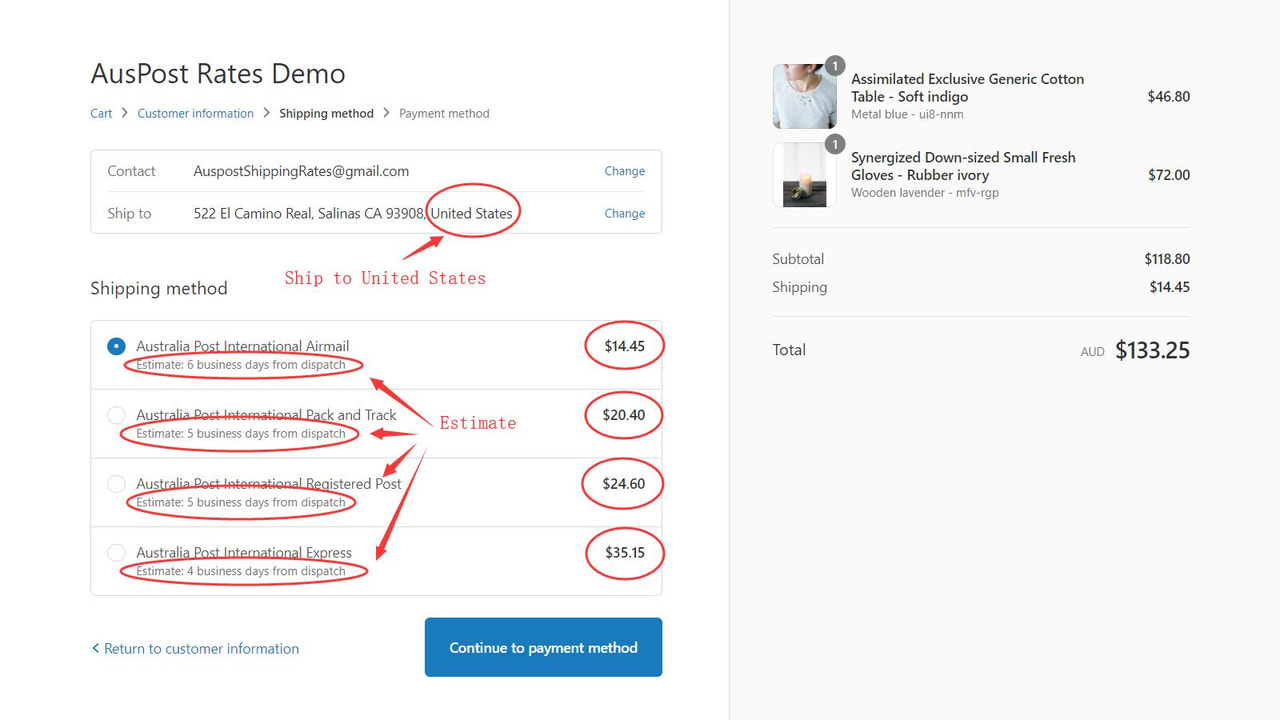Select the Australia Post International Airmail option
The height and width of the screenshot is (720, 1280).
116,345
